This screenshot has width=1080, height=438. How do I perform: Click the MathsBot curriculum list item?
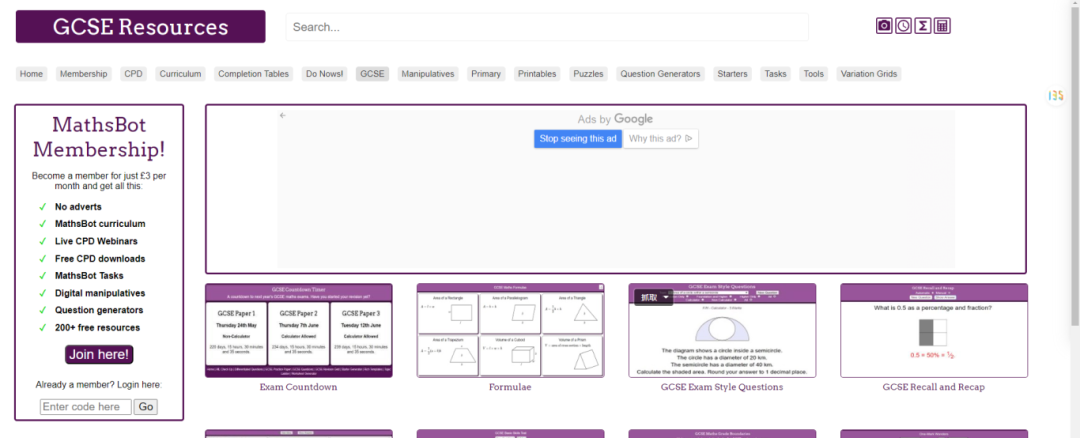pos(100,224)
